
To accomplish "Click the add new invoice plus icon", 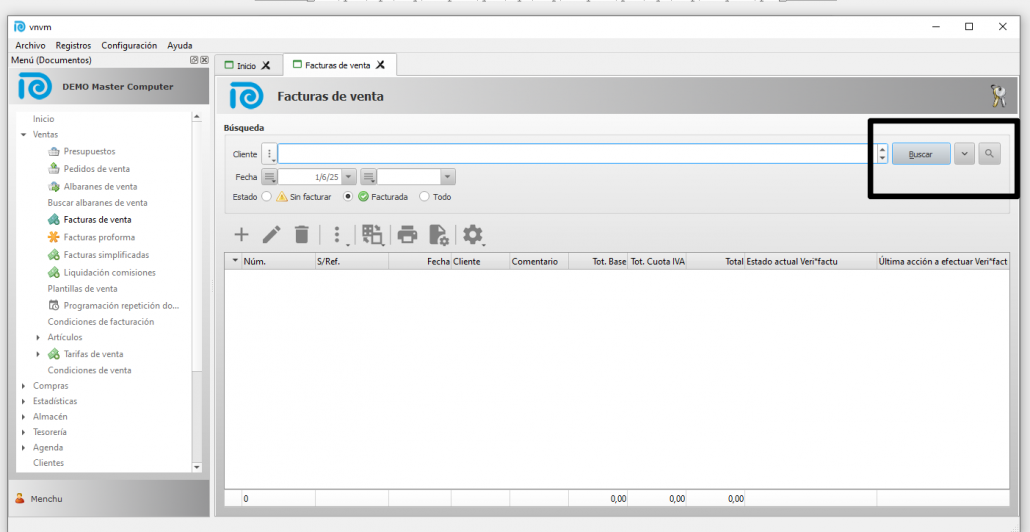I will tap(241, 235).
